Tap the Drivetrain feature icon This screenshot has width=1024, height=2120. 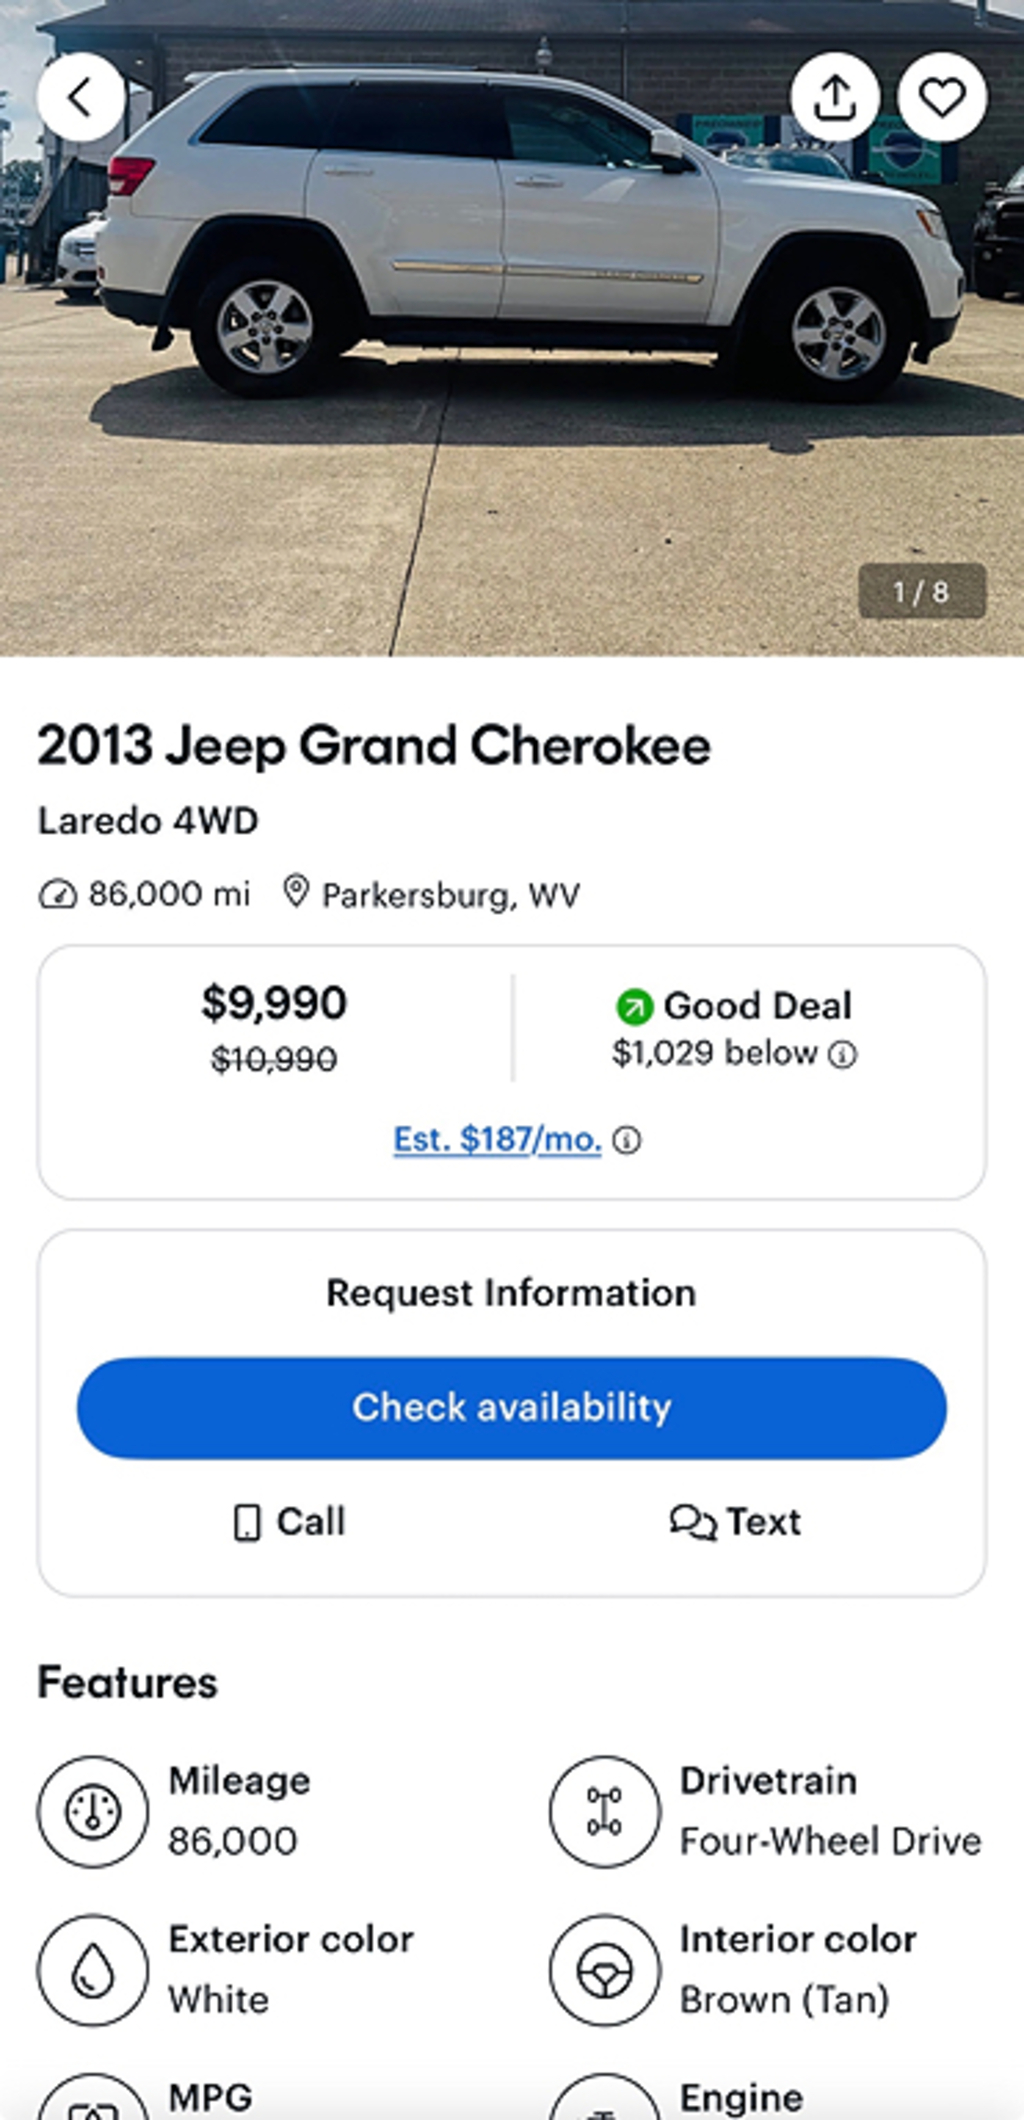click(x=604, y=1811)
